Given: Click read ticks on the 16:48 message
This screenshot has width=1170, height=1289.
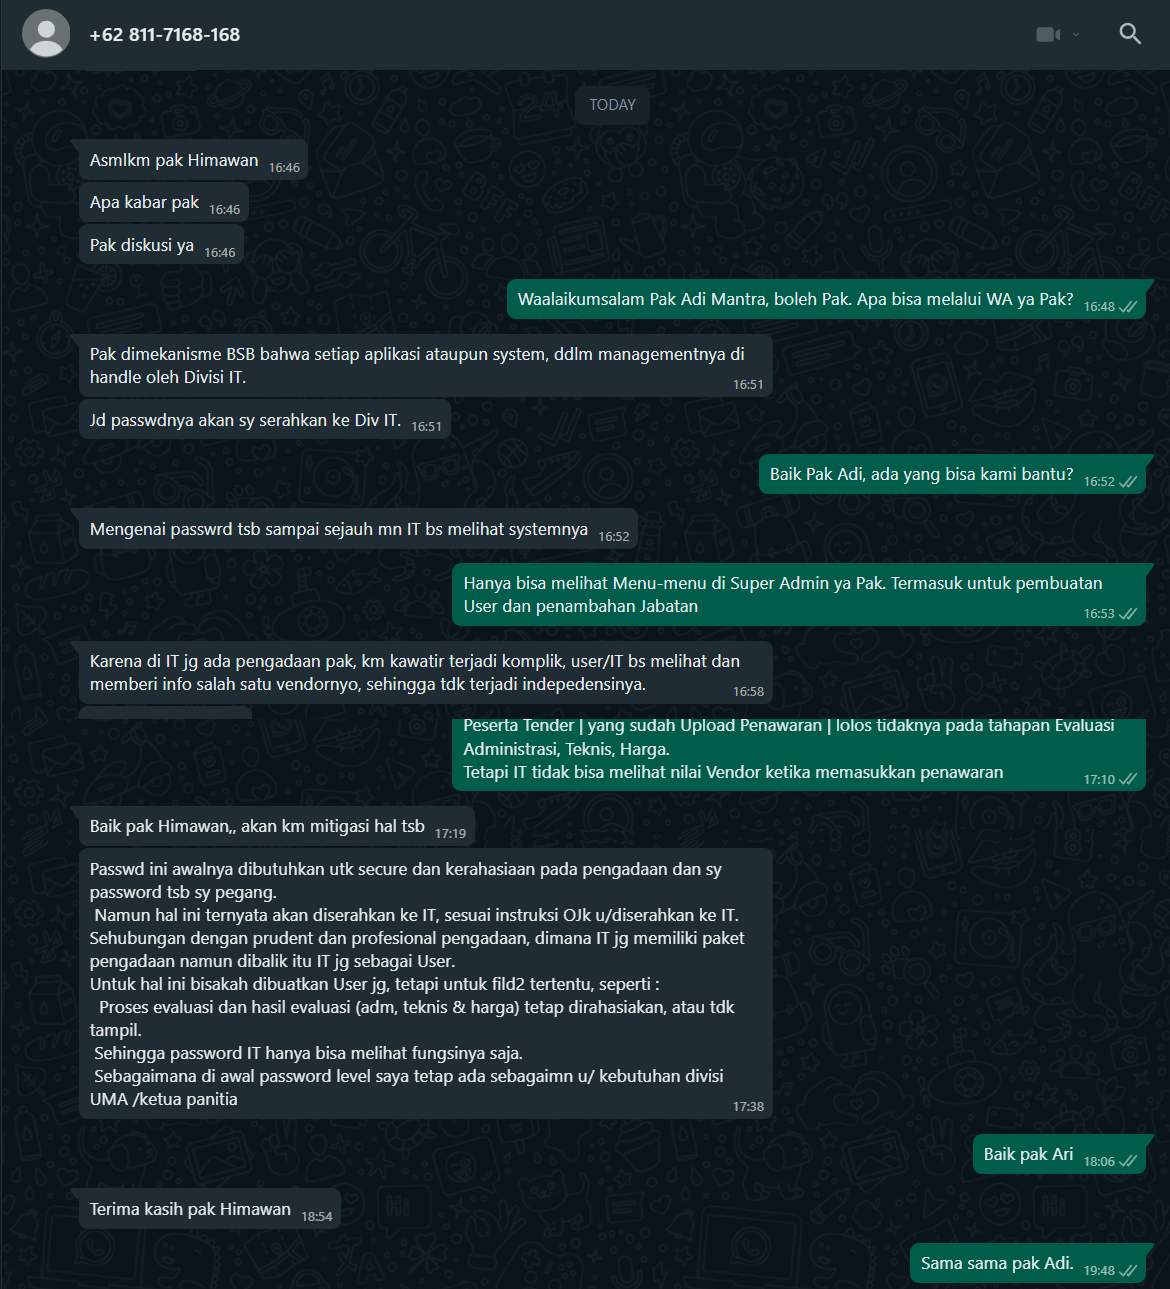Looking at the screenshot, I should click(1128, 307).
